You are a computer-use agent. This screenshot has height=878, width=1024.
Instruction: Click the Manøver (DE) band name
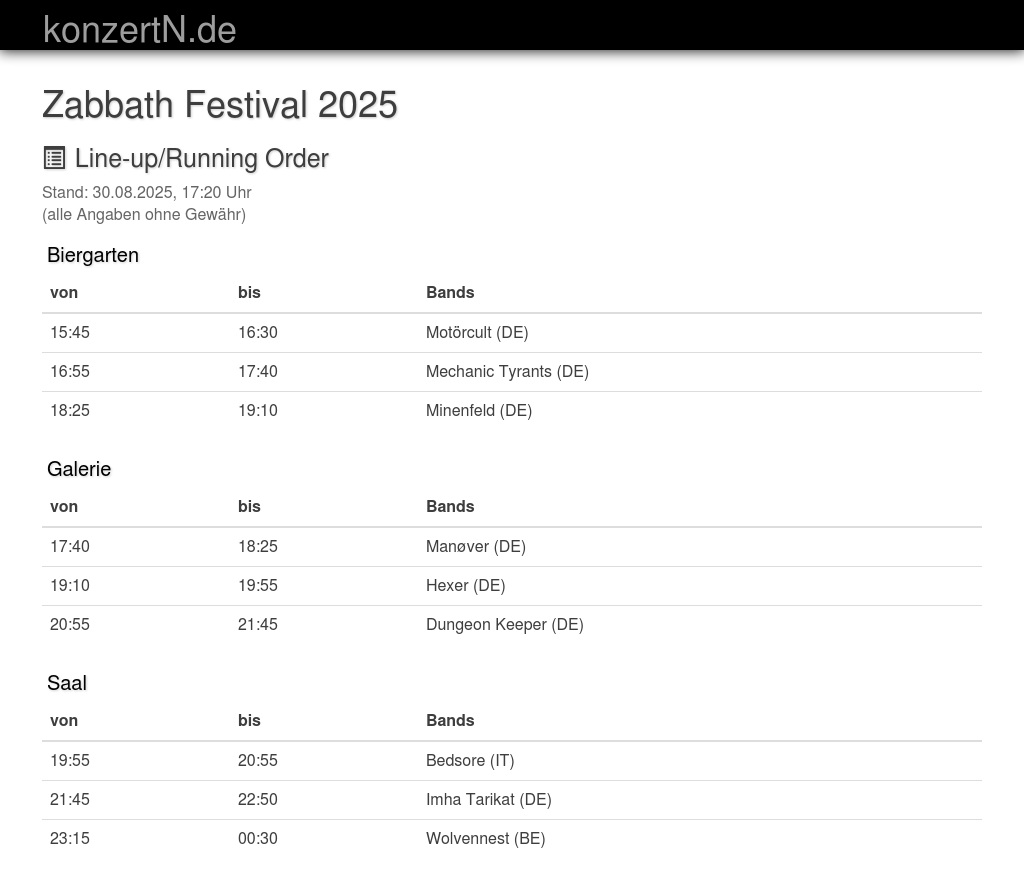476,546
